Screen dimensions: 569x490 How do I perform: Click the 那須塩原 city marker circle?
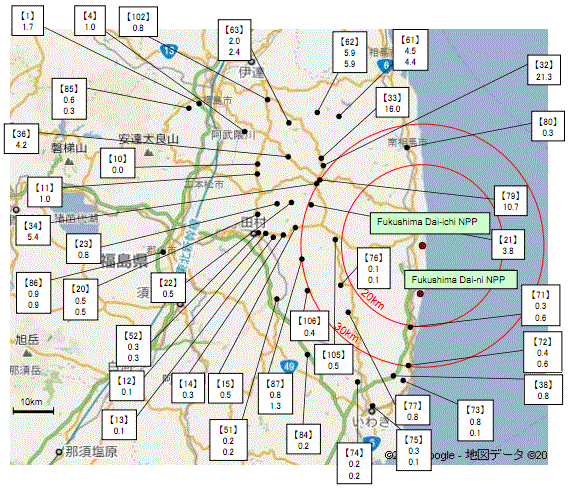[58, 452]
